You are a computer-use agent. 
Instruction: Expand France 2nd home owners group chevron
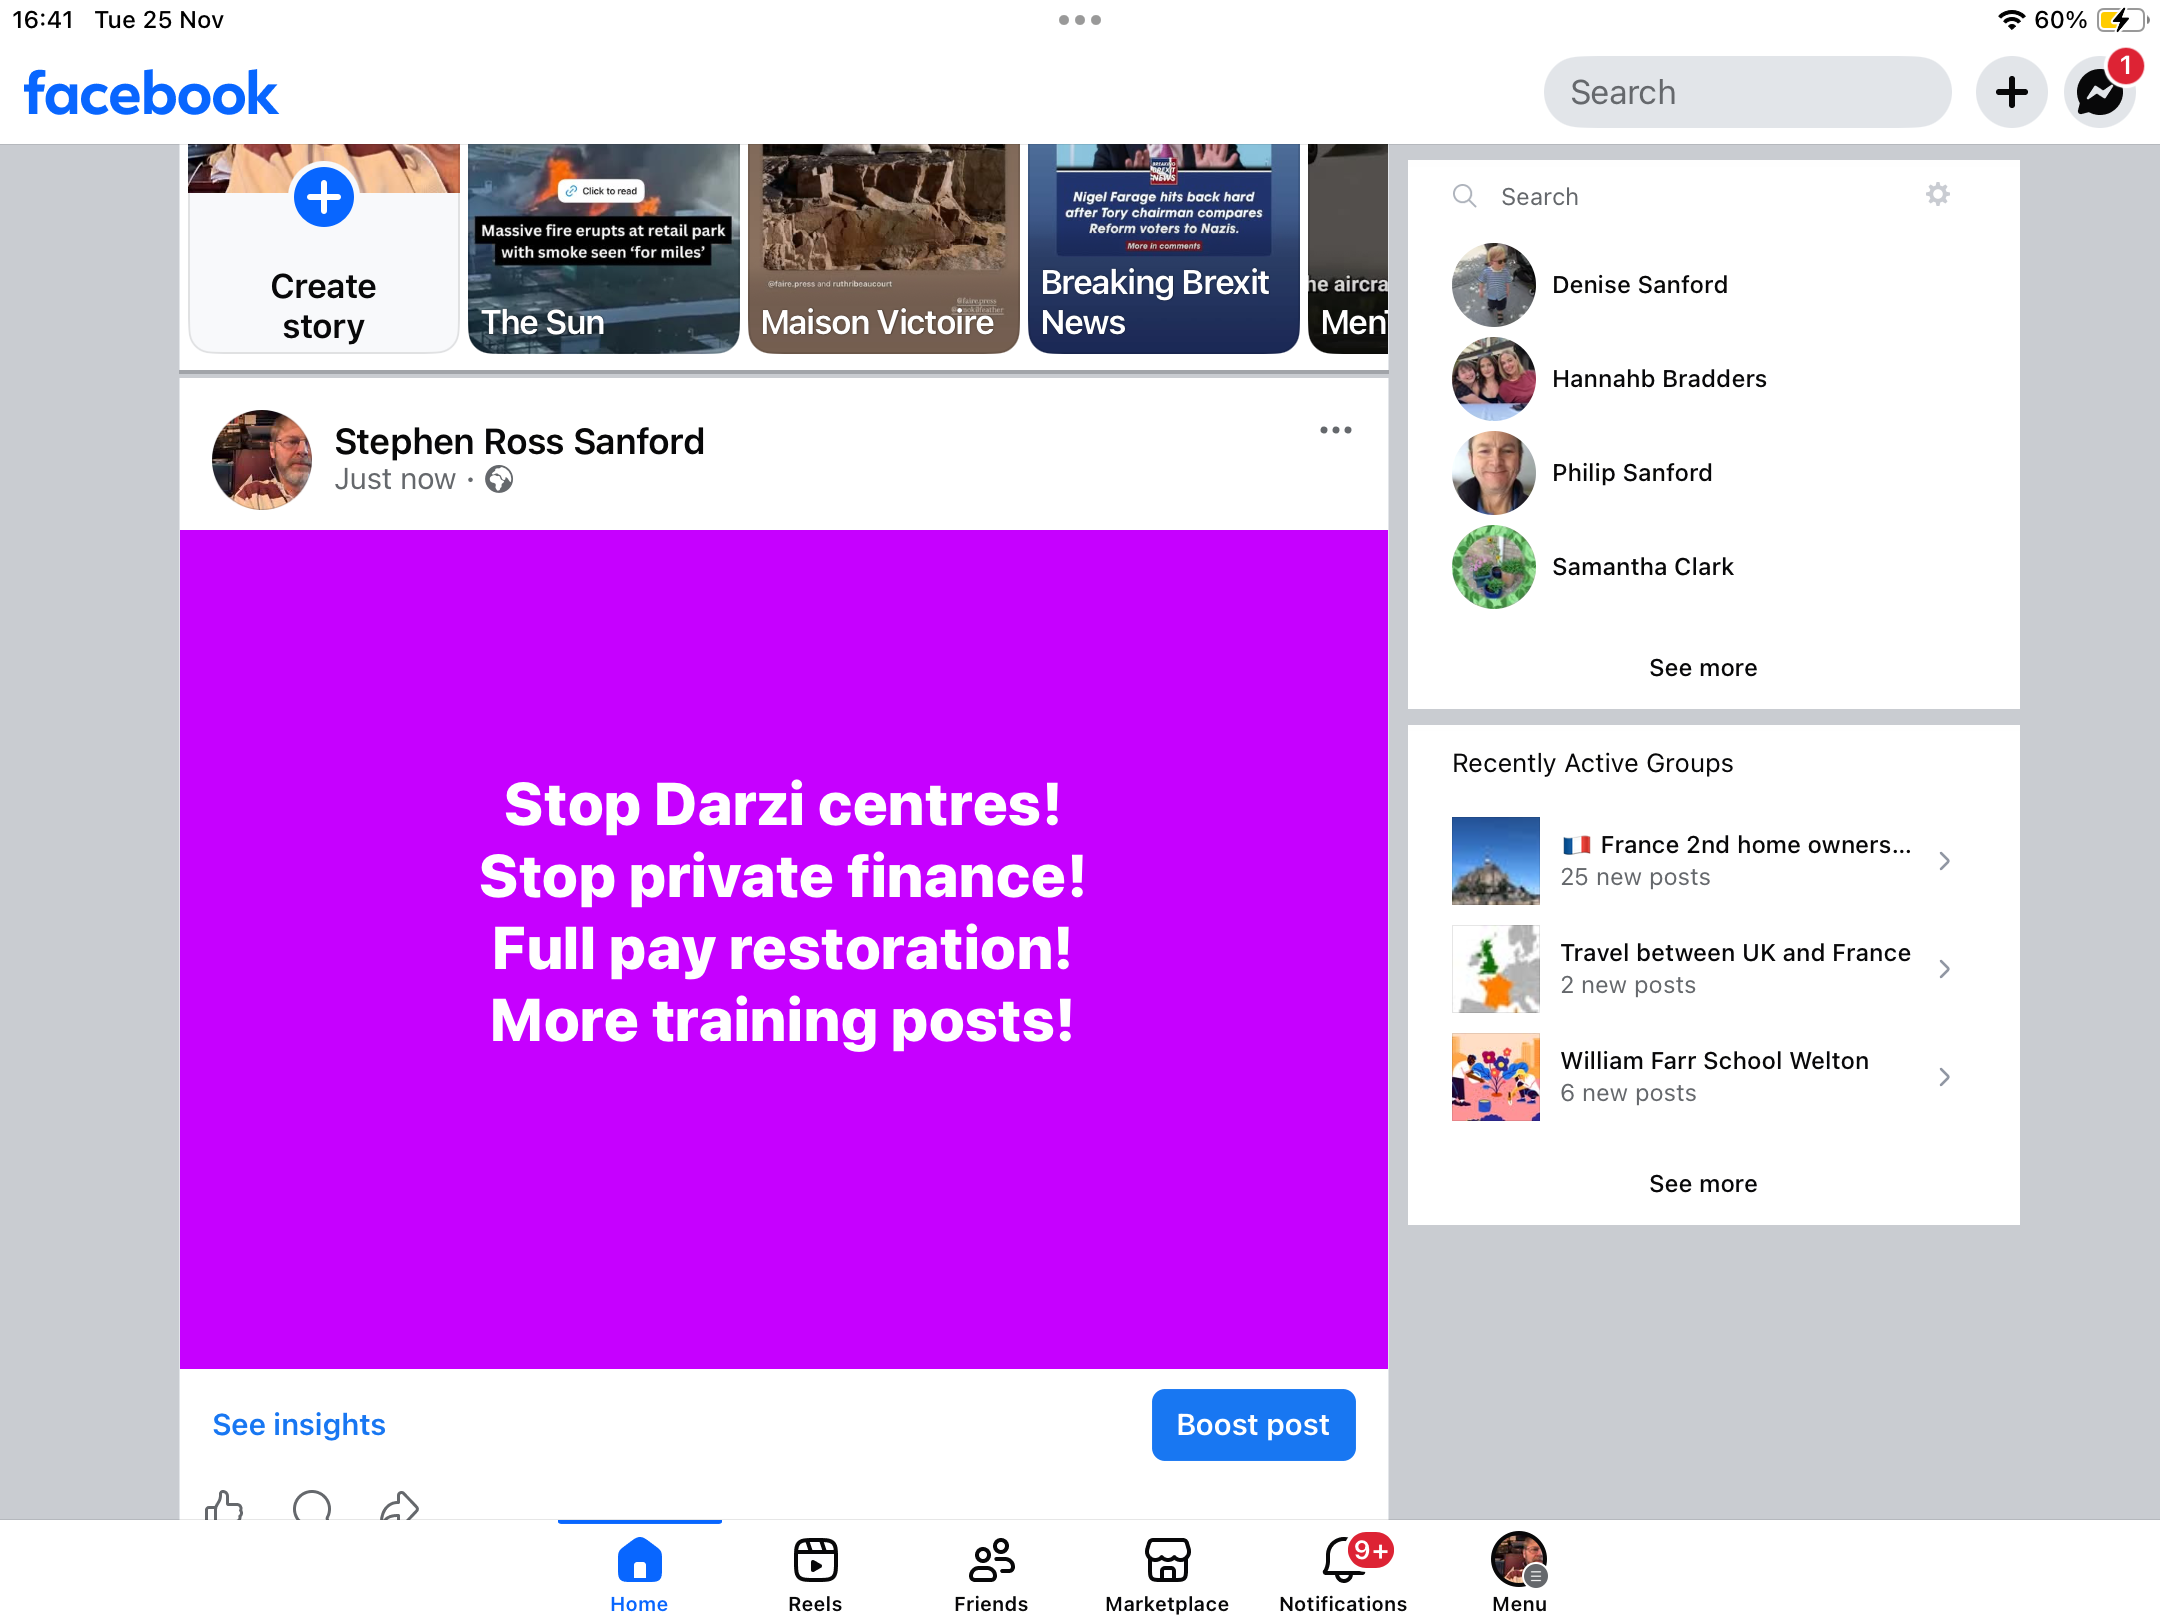point(1944,861)
